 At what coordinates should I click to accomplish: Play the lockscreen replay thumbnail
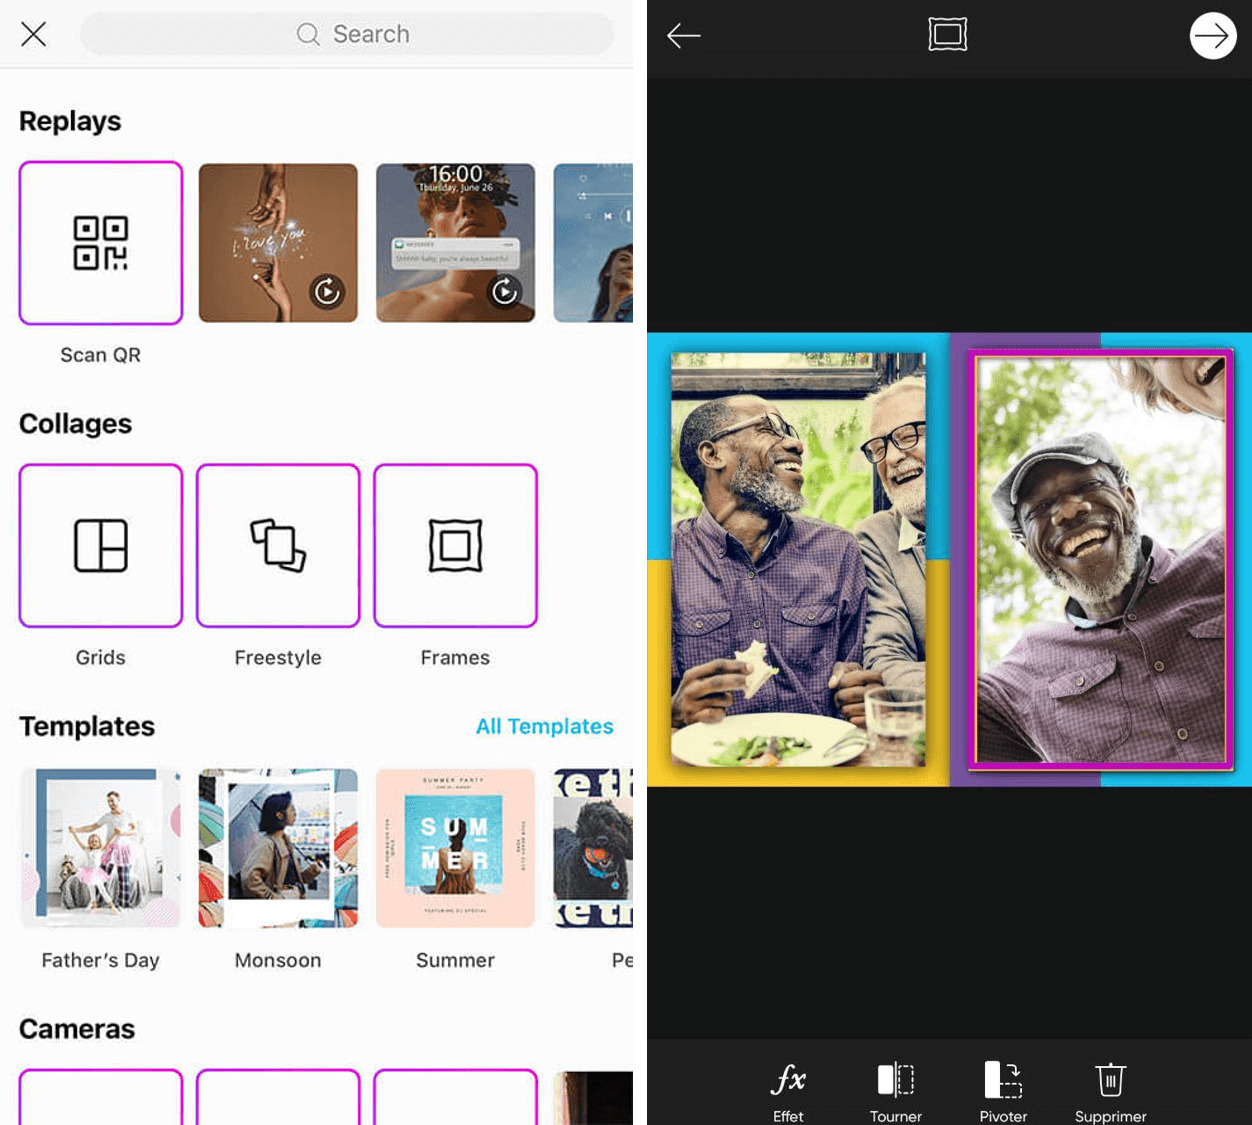455,242
